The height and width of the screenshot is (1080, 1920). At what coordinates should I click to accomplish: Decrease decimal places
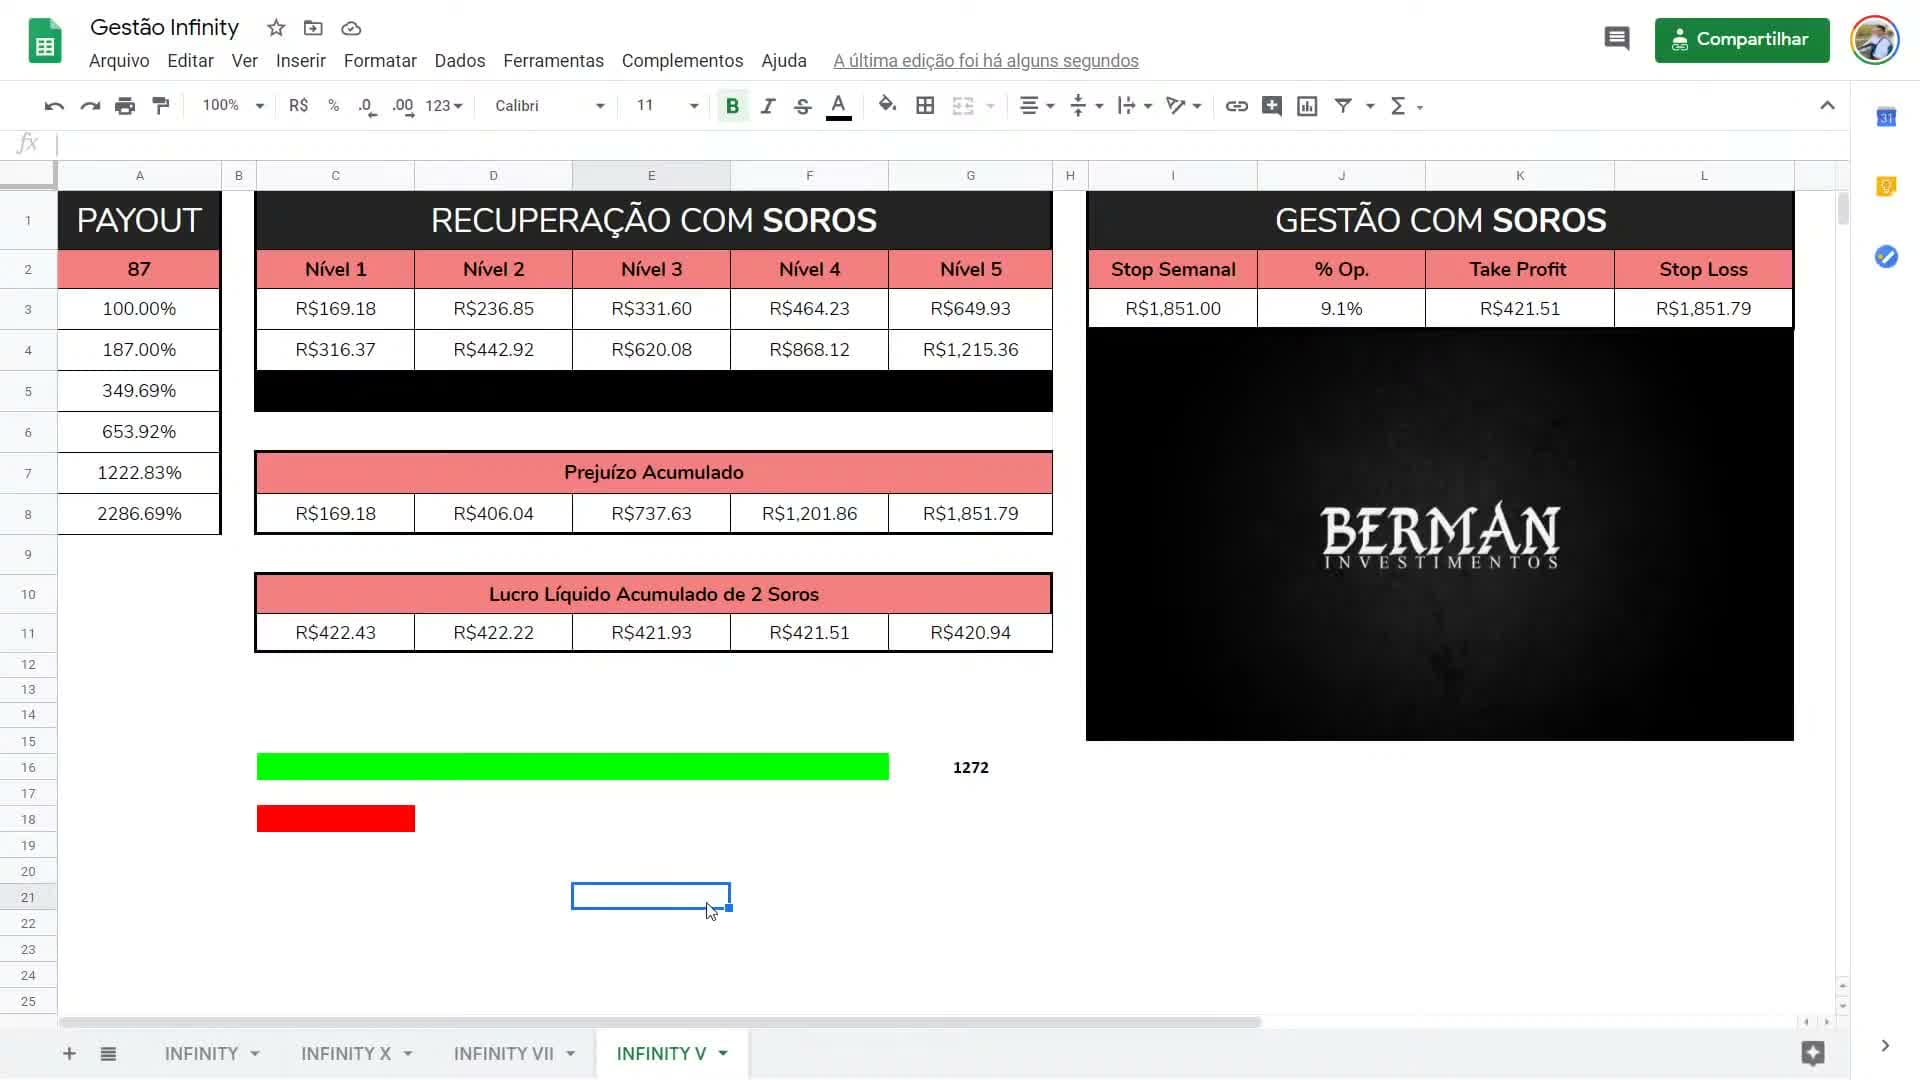[367, 106]
